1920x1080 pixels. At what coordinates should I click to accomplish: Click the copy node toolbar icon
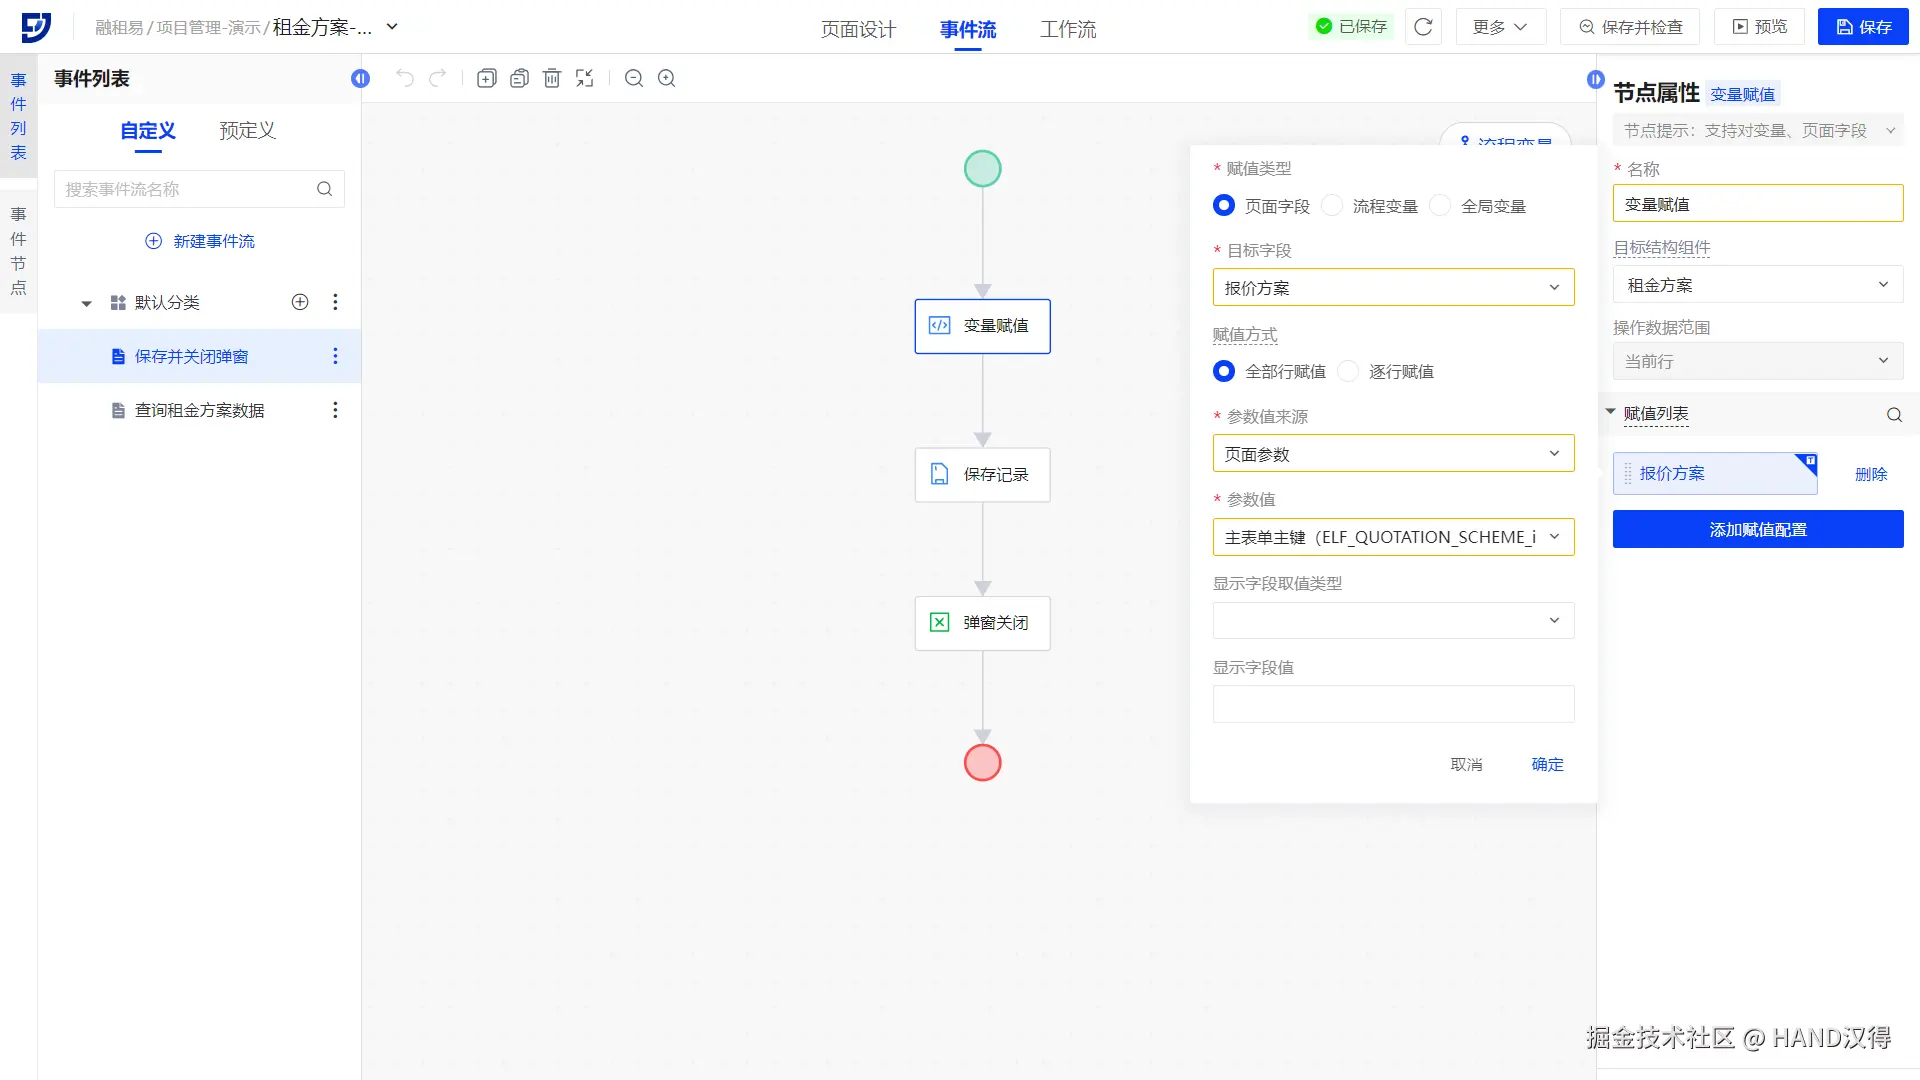(x=486, y=78)
